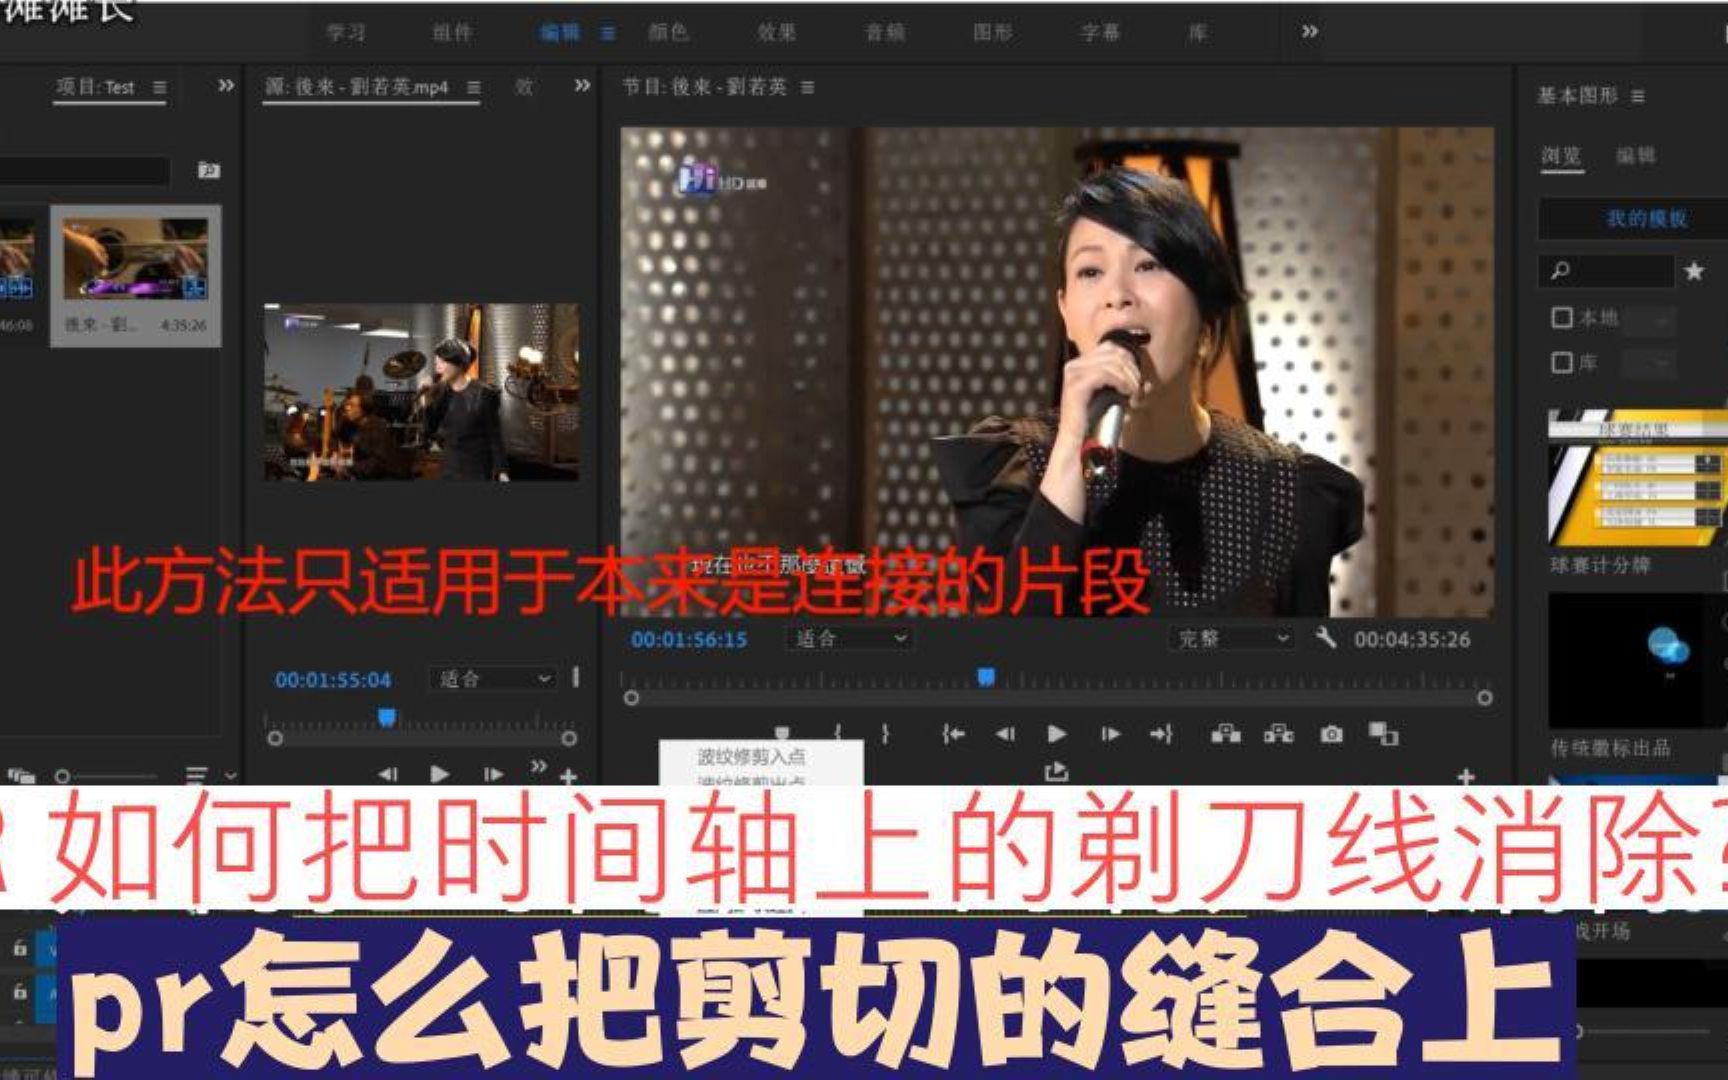Step forward one frame in program monitor
Image resolution: width=1728 pixels, height=1080 pixels.
[x=1110, y=734]
